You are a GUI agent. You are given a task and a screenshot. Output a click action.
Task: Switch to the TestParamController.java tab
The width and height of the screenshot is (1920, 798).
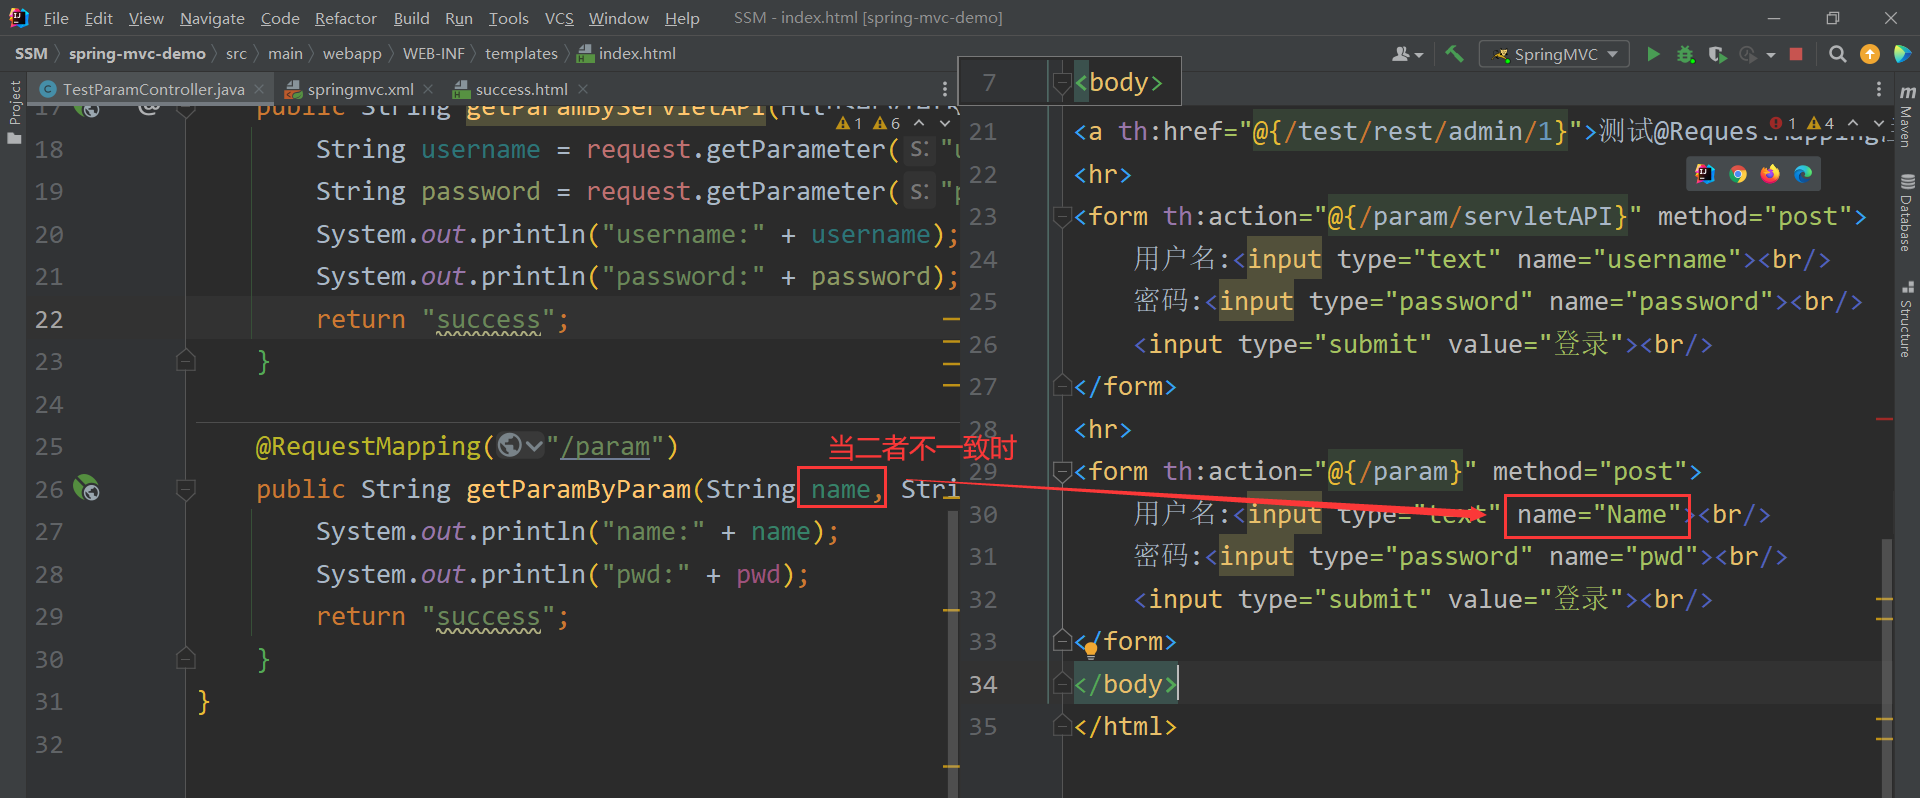click(x=152, y=89)
